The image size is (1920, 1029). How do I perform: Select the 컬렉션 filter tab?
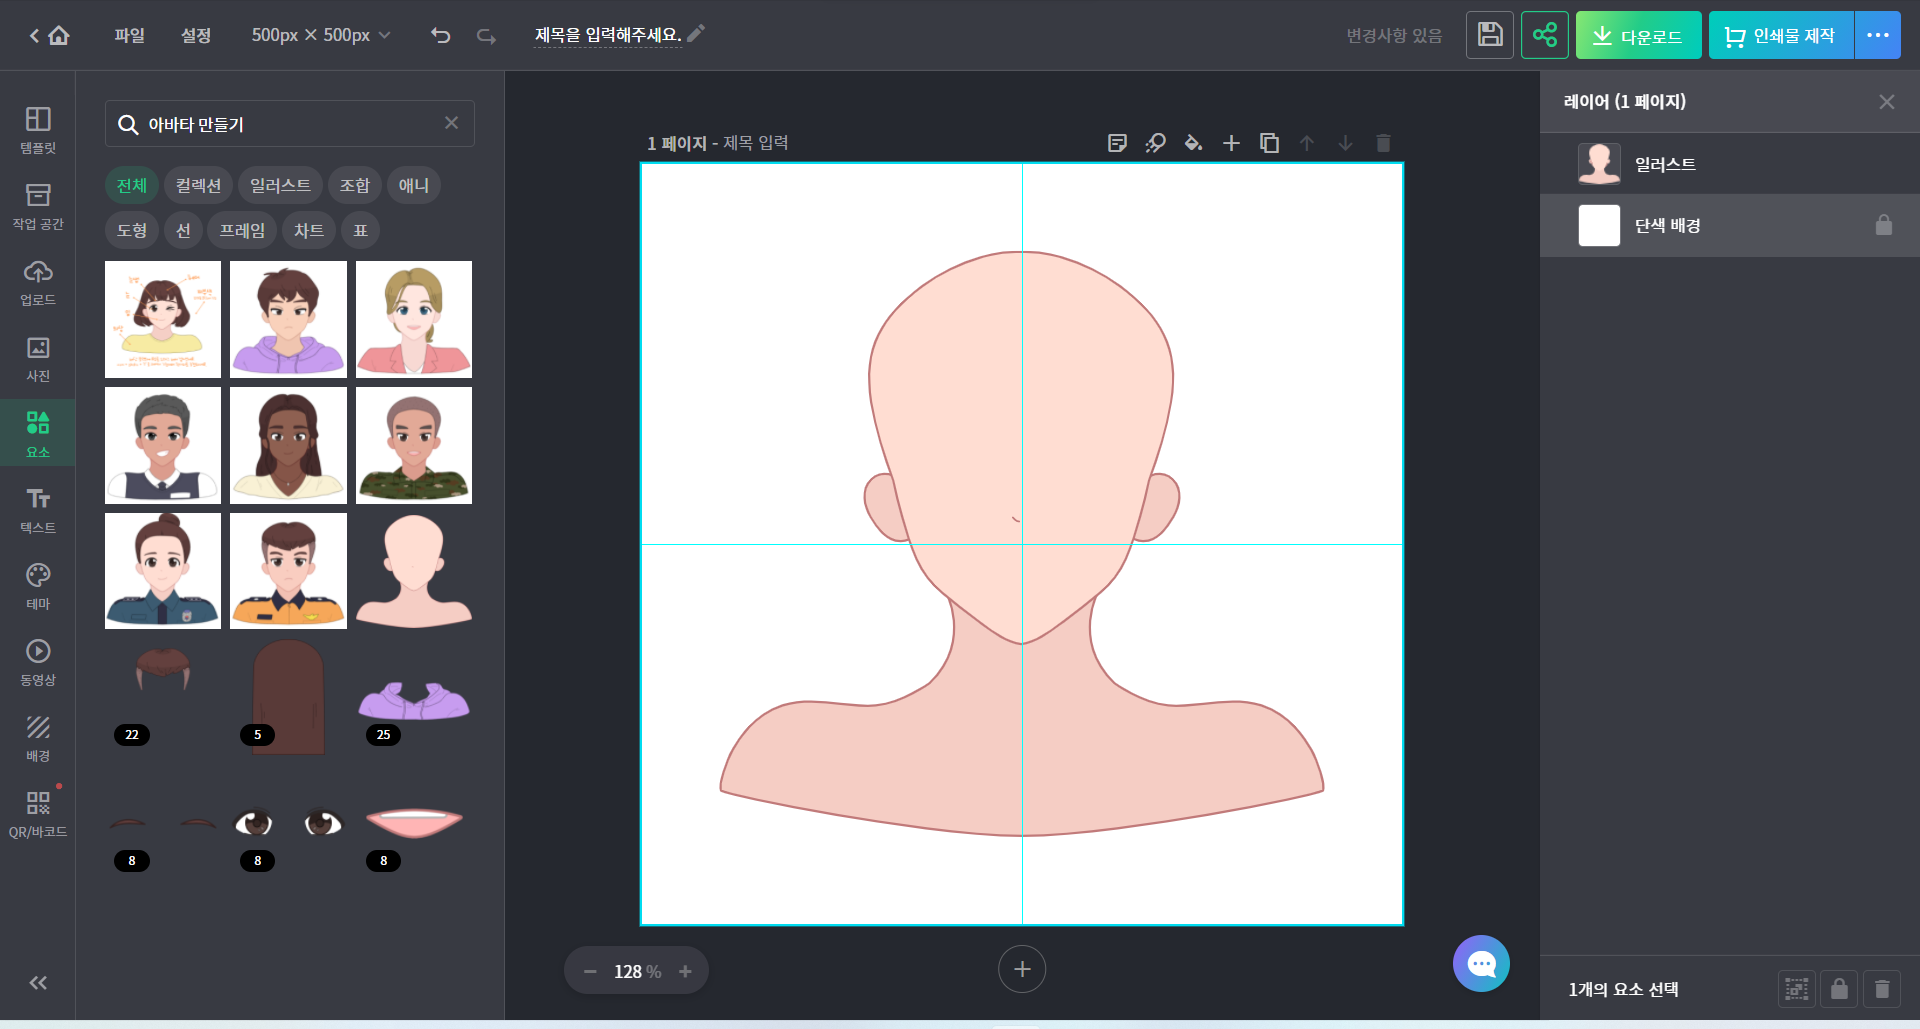tap(198, 185)
